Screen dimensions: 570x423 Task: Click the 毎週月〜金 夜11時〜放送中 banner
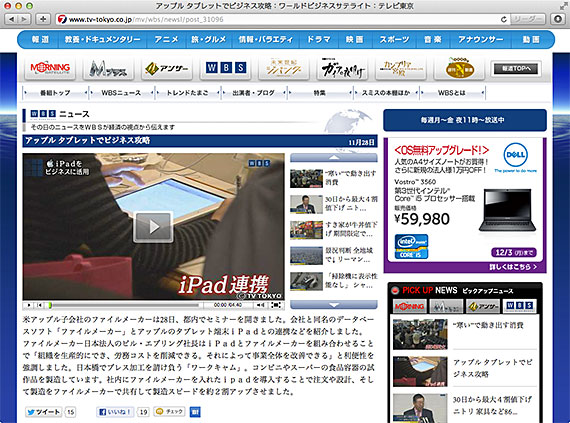[x=465, y=120]
